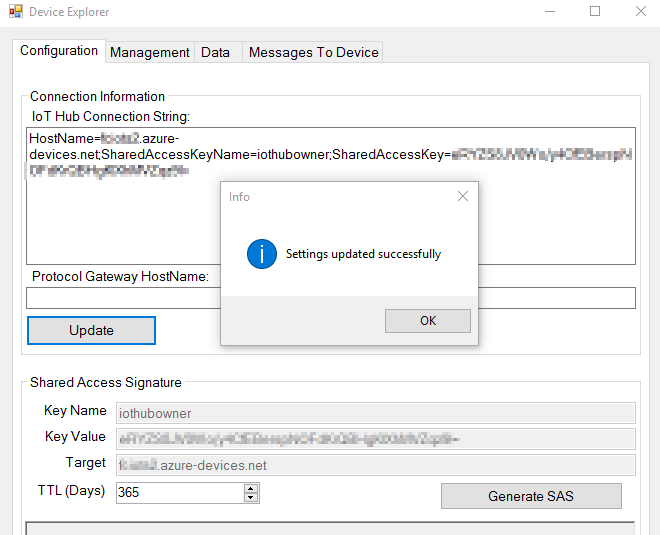Click the TTL (Days) value 365
660x535 pixels.
coord(180,492)
